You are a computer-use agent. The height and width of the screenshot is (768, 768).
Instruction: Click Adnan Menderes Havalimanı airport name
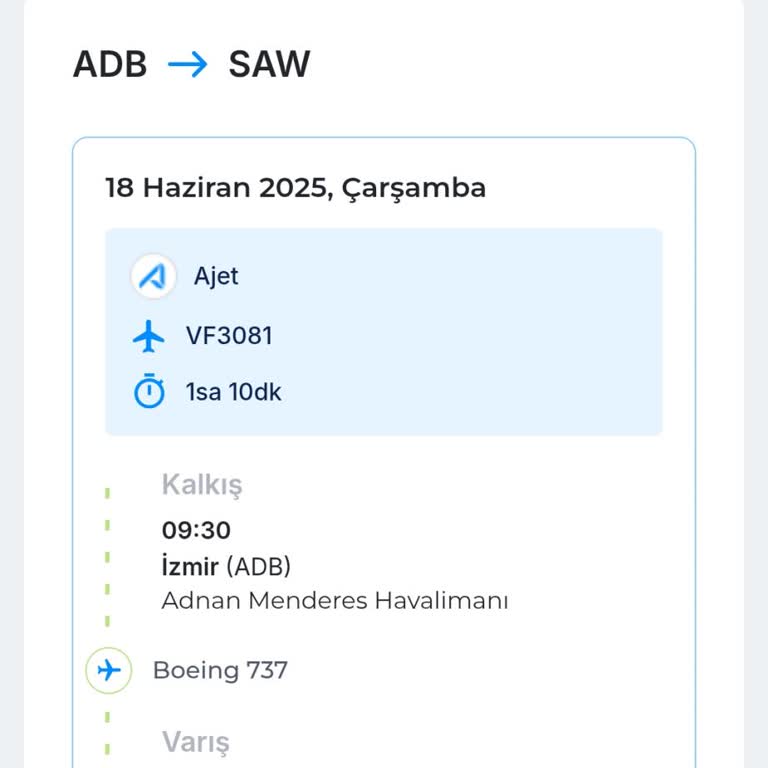(x=335, y=601)
